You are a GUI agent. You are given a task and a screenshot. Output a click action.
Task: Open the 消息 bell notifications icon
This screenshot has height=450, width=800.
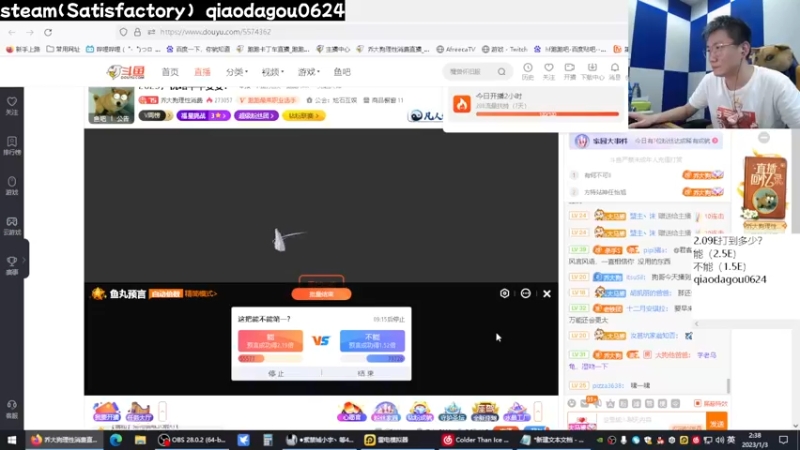pyautogui.click(x=615, y=71)
